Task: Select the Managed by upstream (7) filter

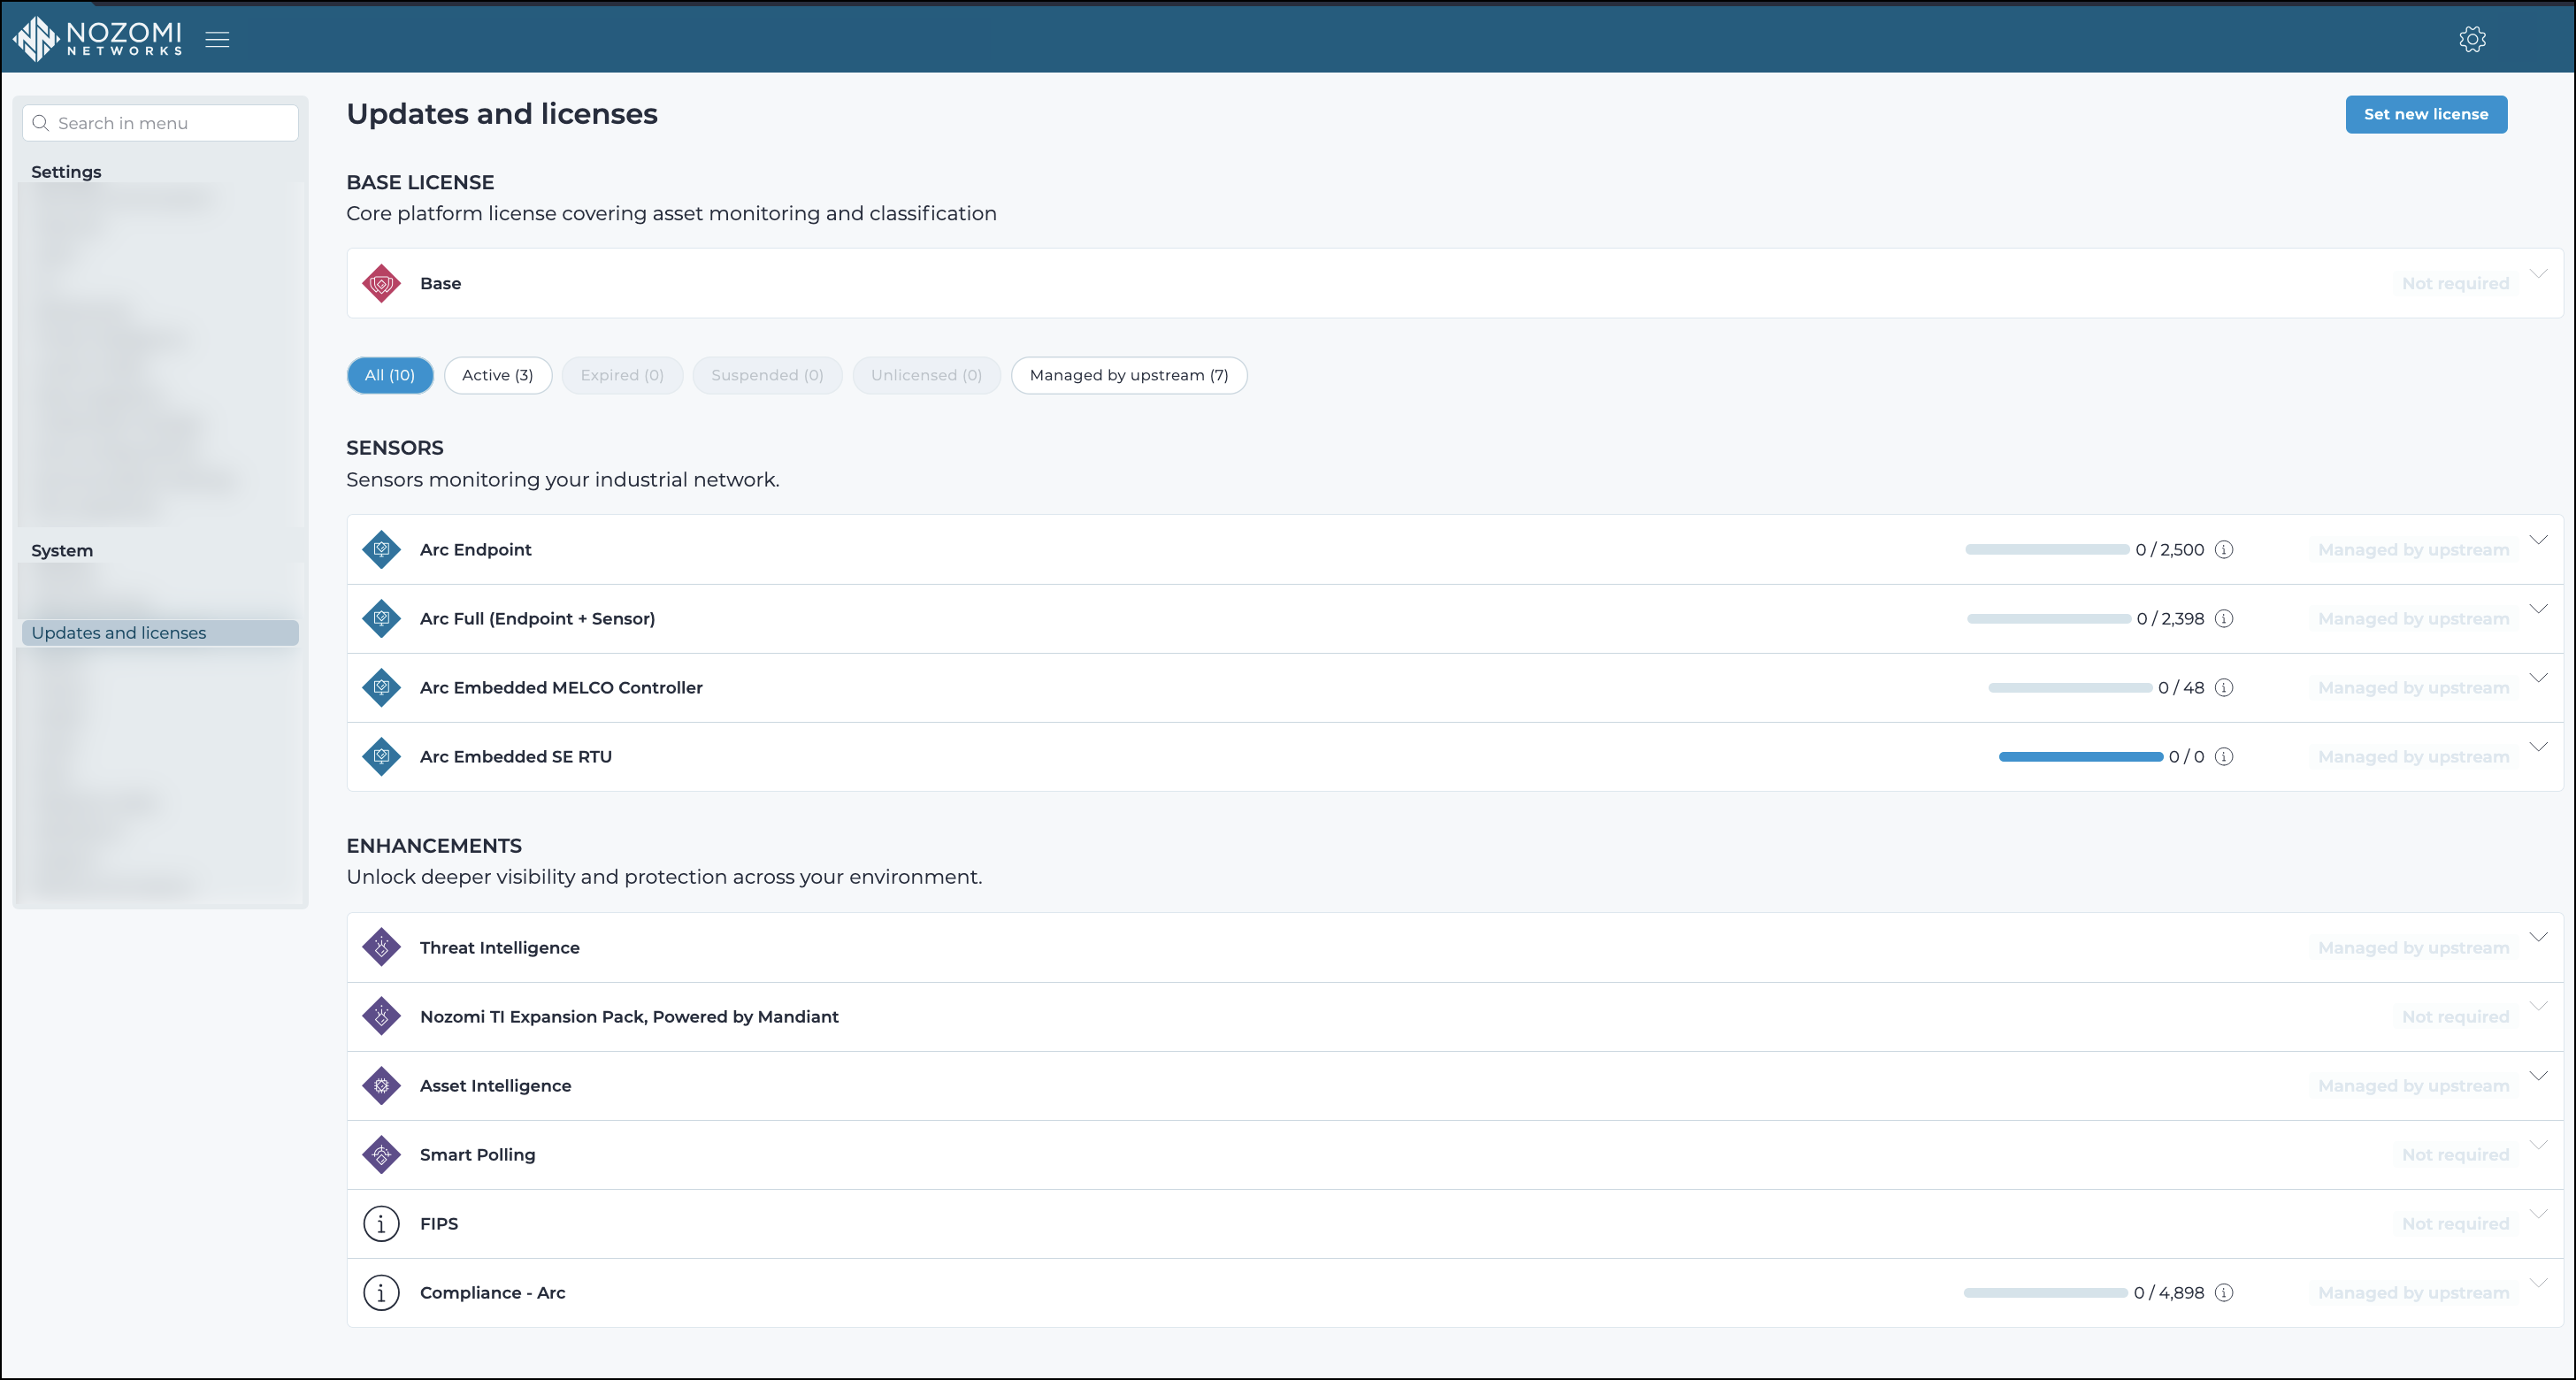Action: coord(1129,375)
